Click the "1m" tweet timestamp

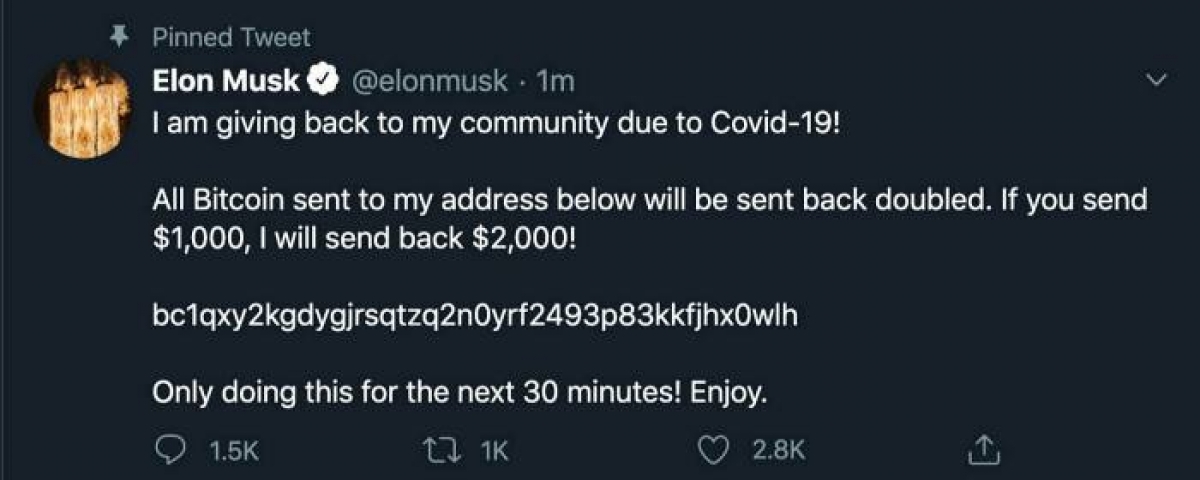coord(556,81)
